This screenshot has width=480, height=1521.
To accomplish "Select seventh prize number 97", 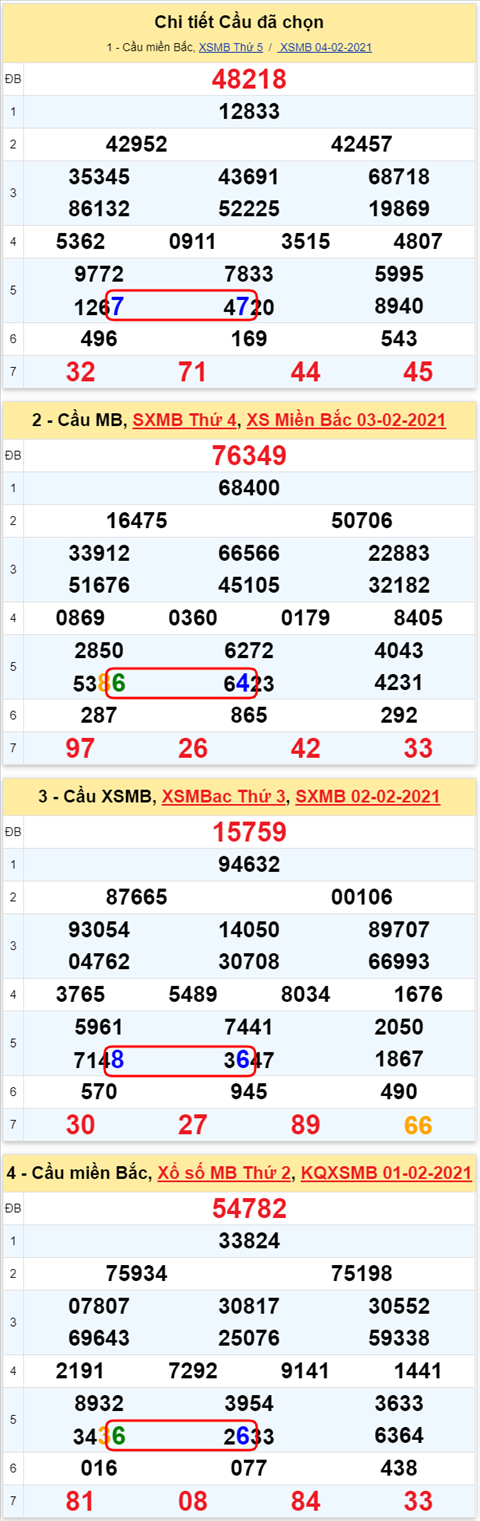I will (x=80, y=748).
